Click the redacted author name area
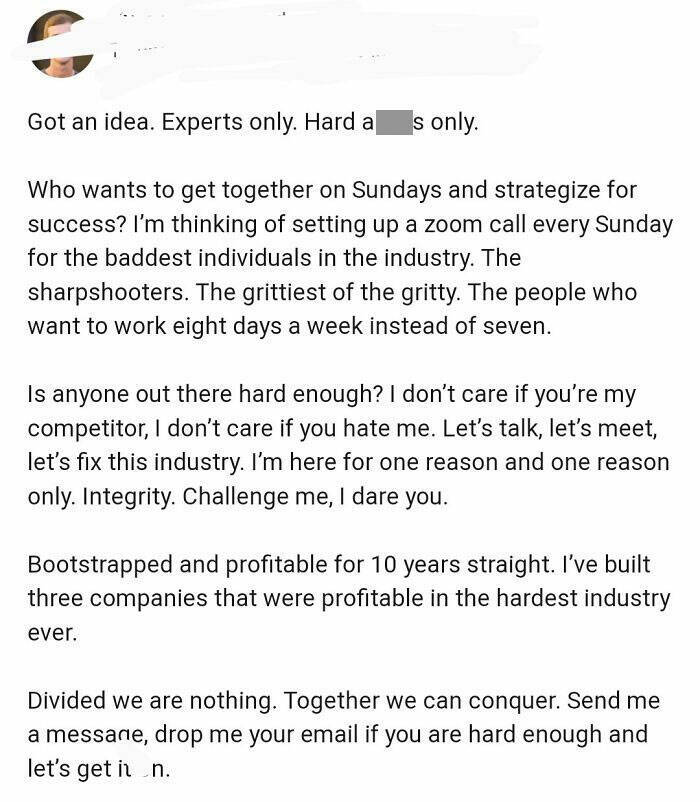 300,40
